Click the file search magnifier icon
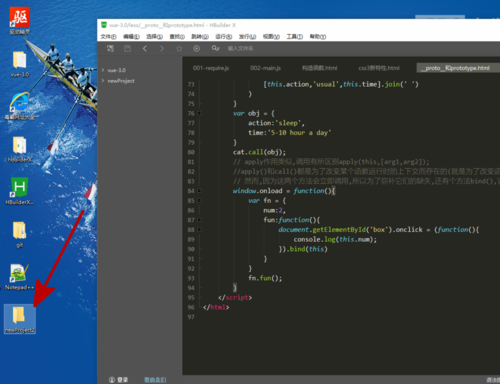500x384 pixels. [215, 49]
